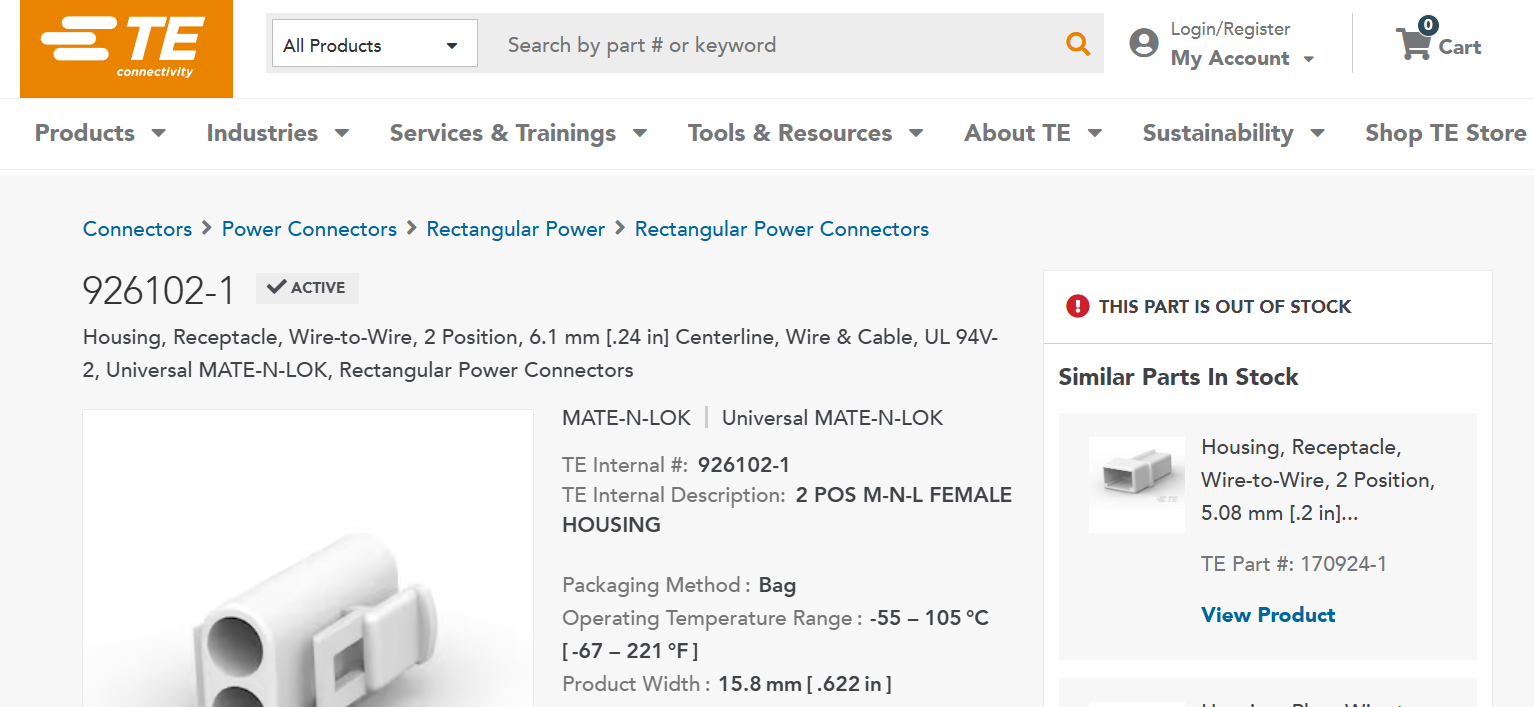Click the TE Connectivity logo
This screenshot has height=707, width=1534.
click(x=126, y=48)
